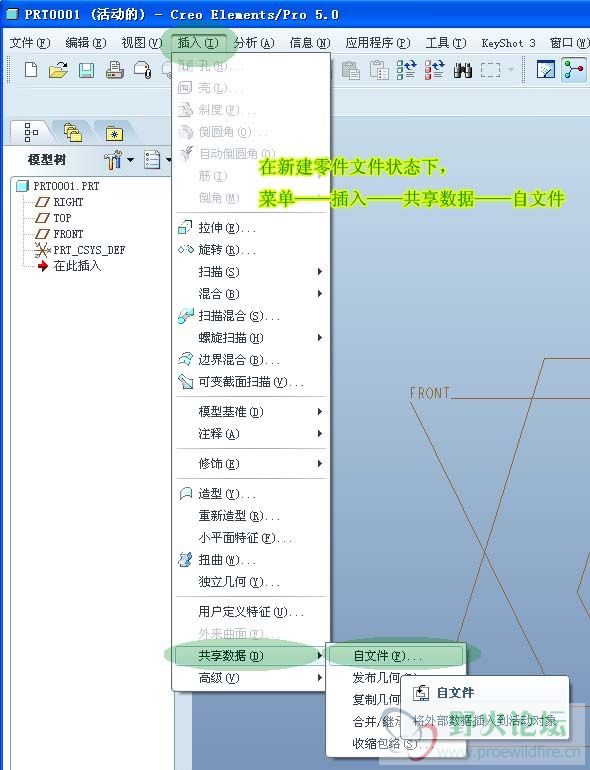Expand the 修饰(E) submenu
Image resolution: width=590 pixels, height=770 pixels.
tap(251, 464)
